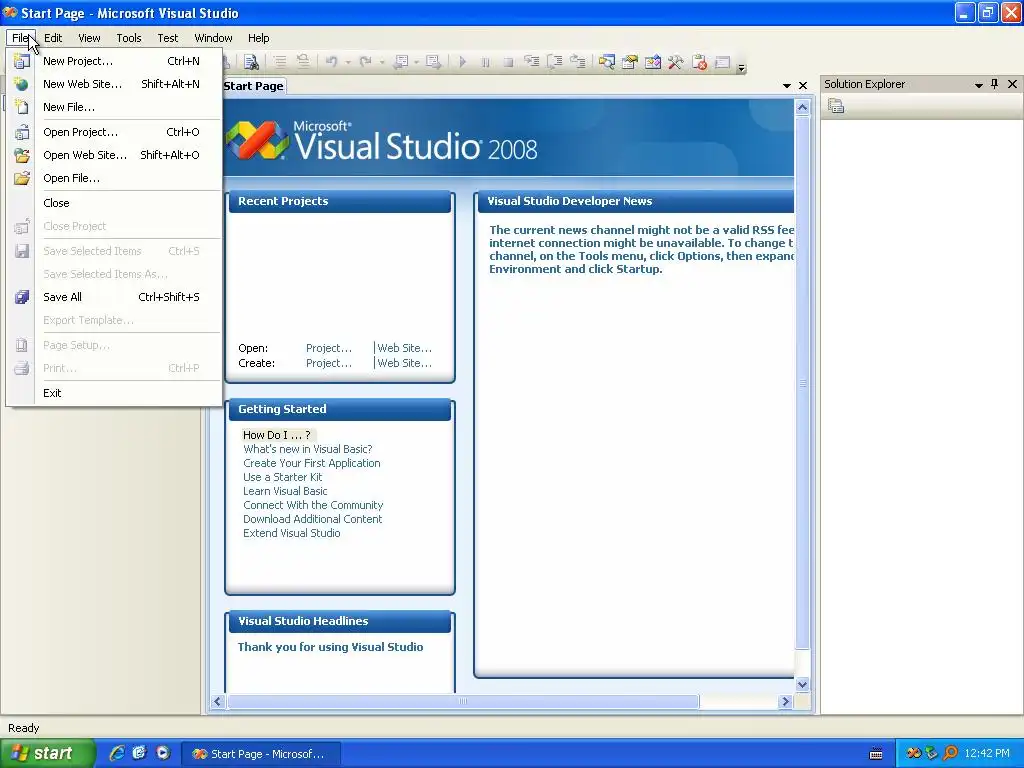Screen dimensions: 1024x768
Task: Click the Undo toolbar icon
Action: (332, 62)
